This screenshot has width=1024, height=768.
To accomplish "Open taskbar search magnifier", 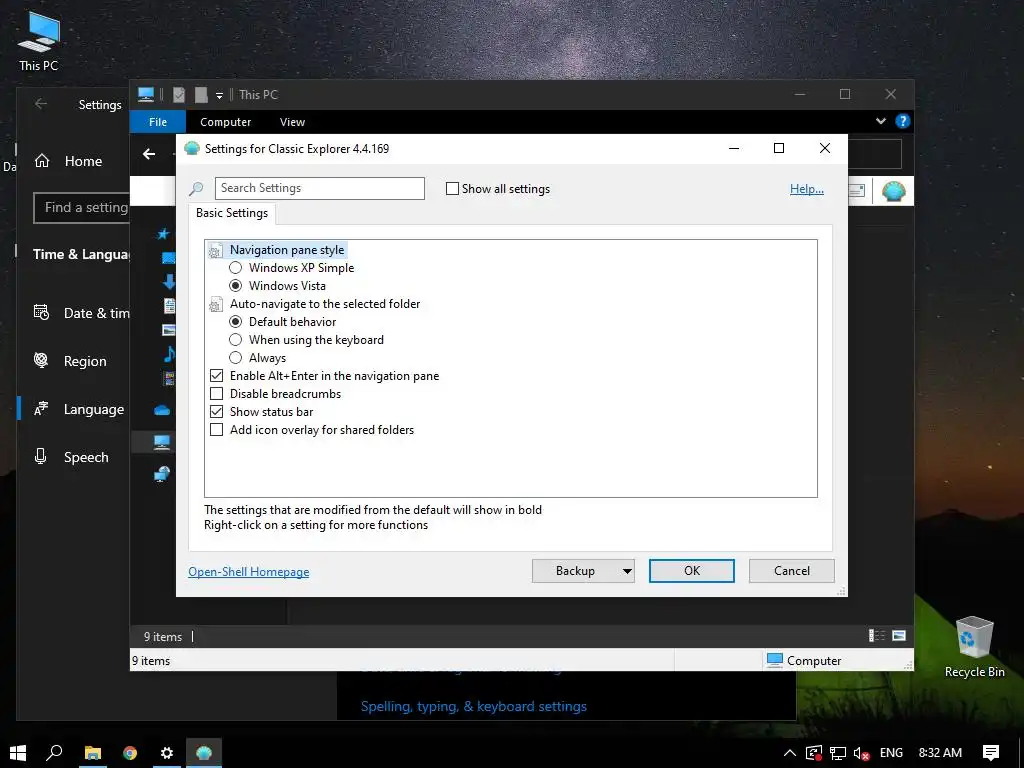I will (54, 753).
